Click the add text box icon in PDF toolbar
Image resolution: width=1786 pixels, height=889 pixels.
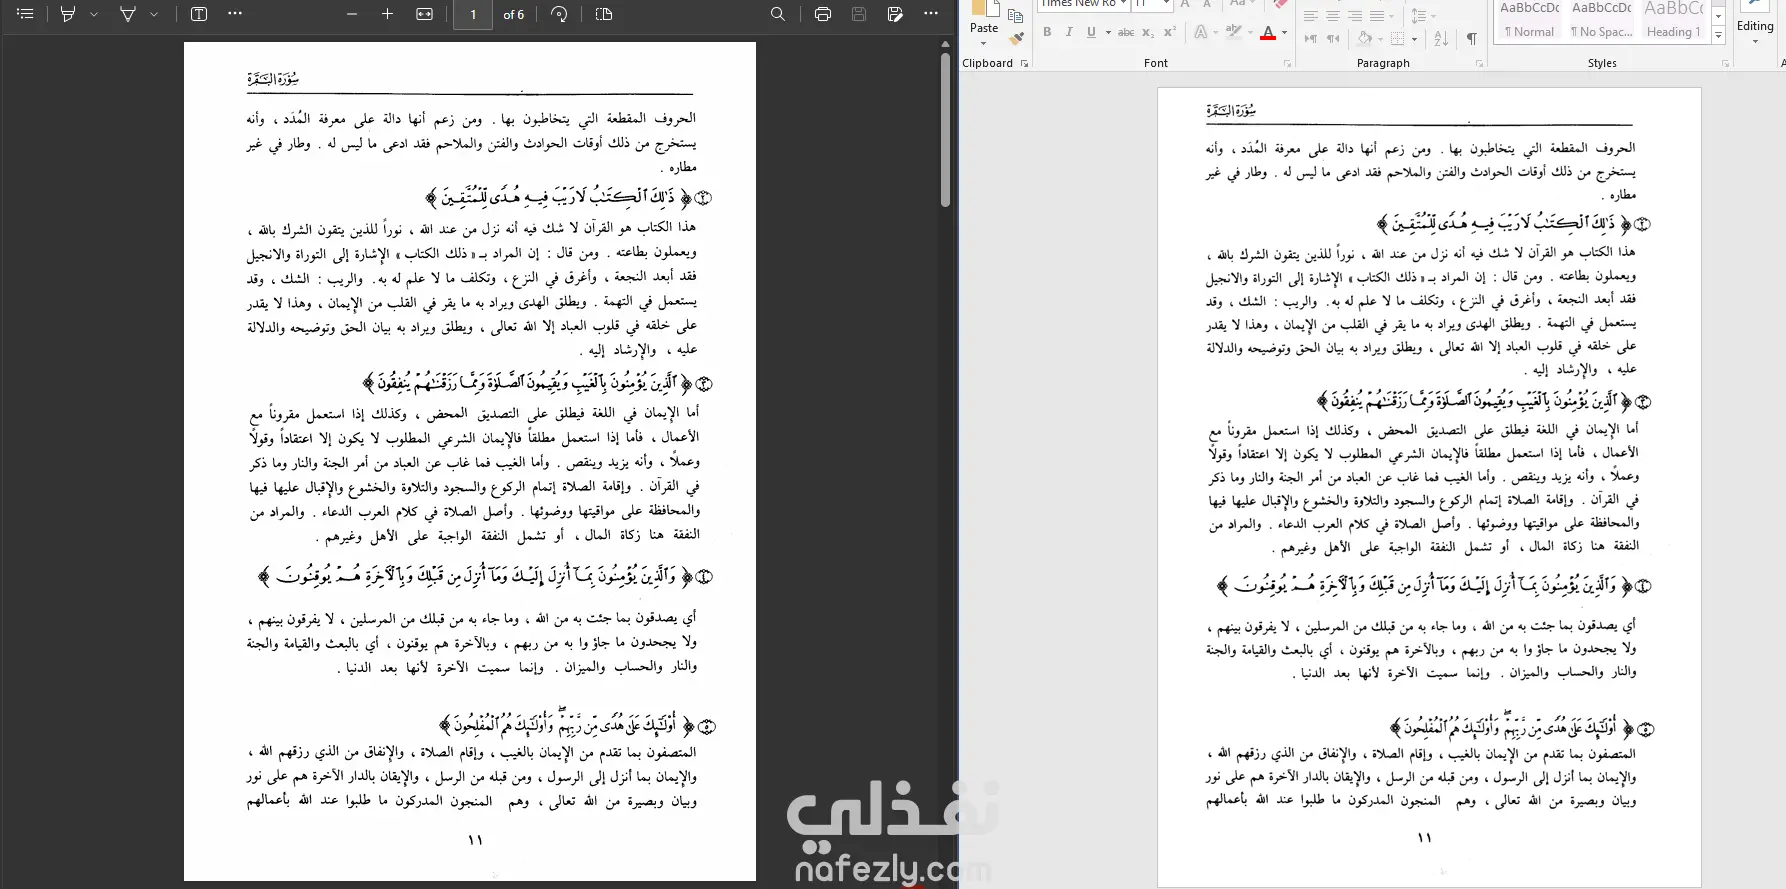(x=199, y=14)
